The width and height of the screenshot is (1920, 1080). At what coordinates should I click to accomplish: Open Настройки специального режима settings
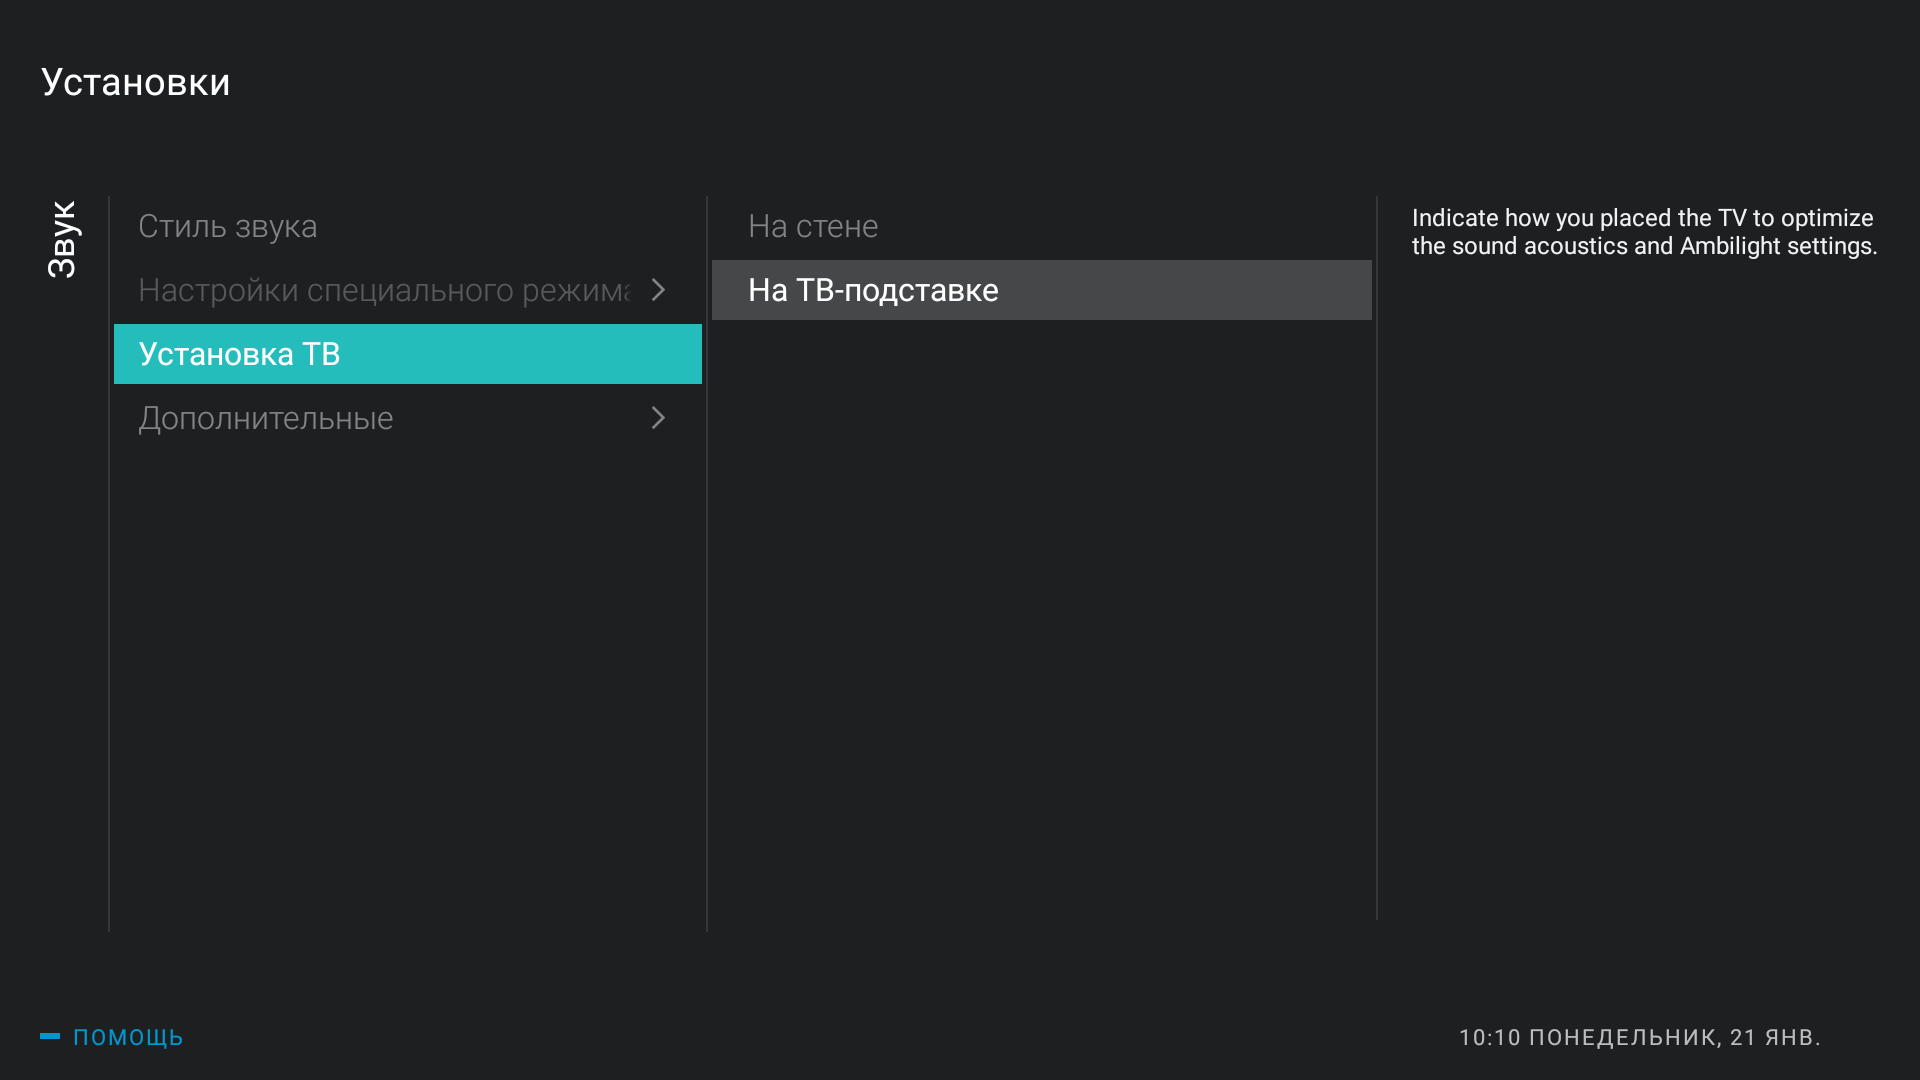[408, 290]
